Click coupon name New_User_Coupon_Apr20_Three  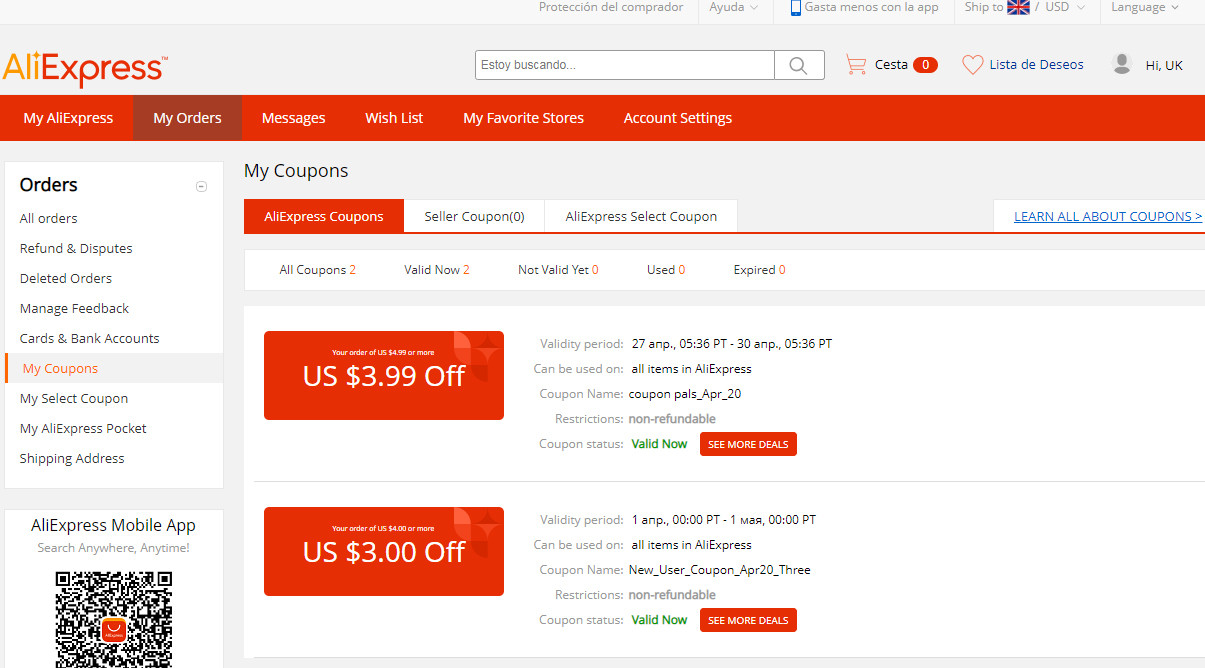pyautogui.click(x=719, y=570)
